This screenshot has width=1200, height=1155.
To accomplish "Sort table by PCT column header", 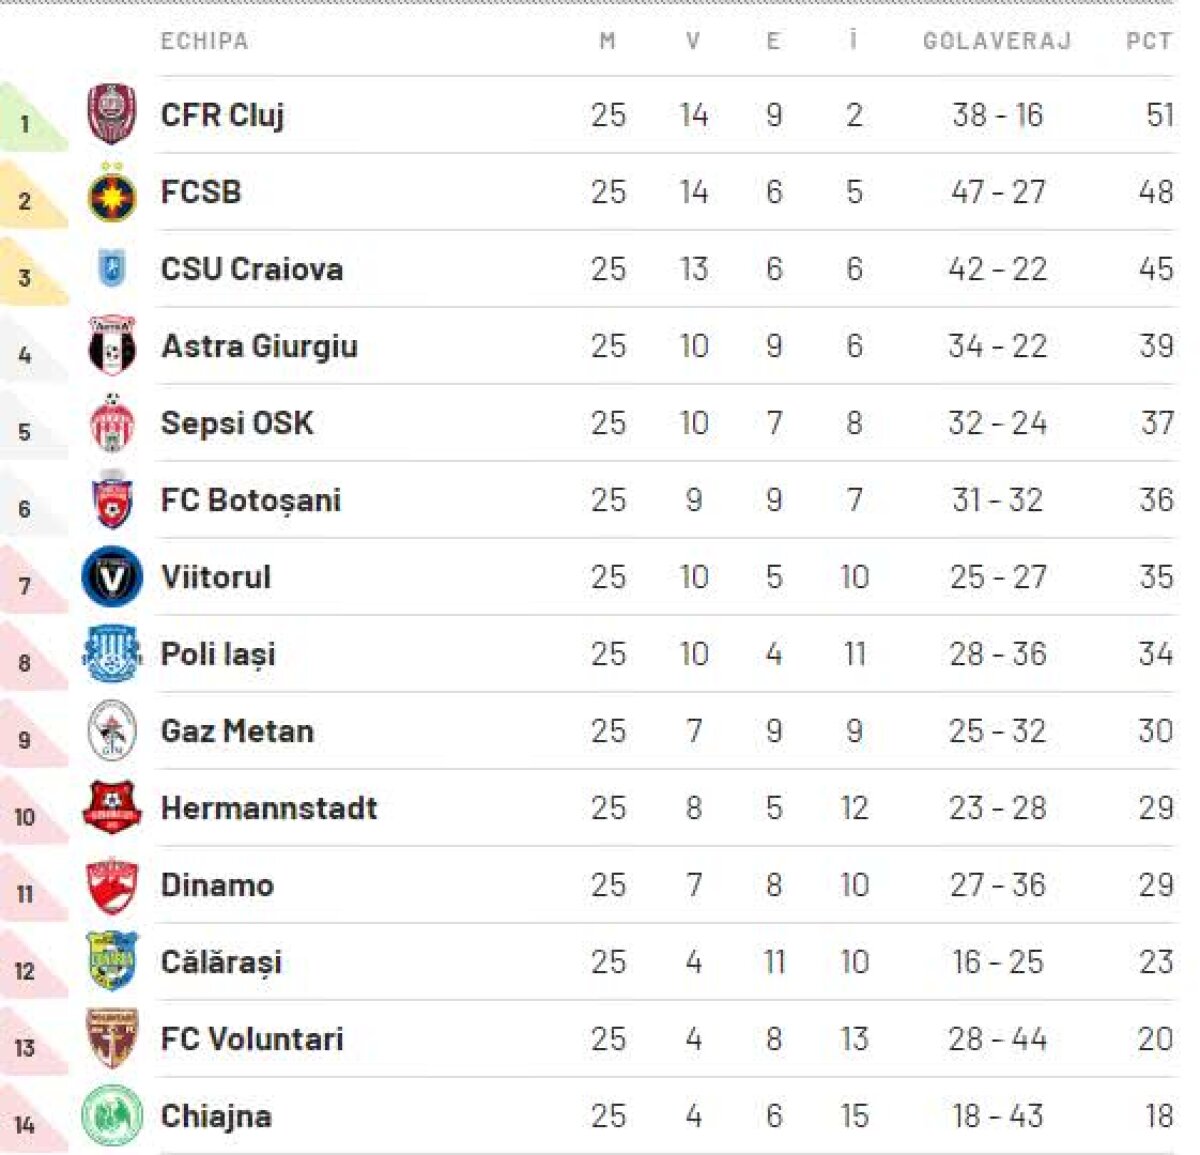I will (1148, 41).
